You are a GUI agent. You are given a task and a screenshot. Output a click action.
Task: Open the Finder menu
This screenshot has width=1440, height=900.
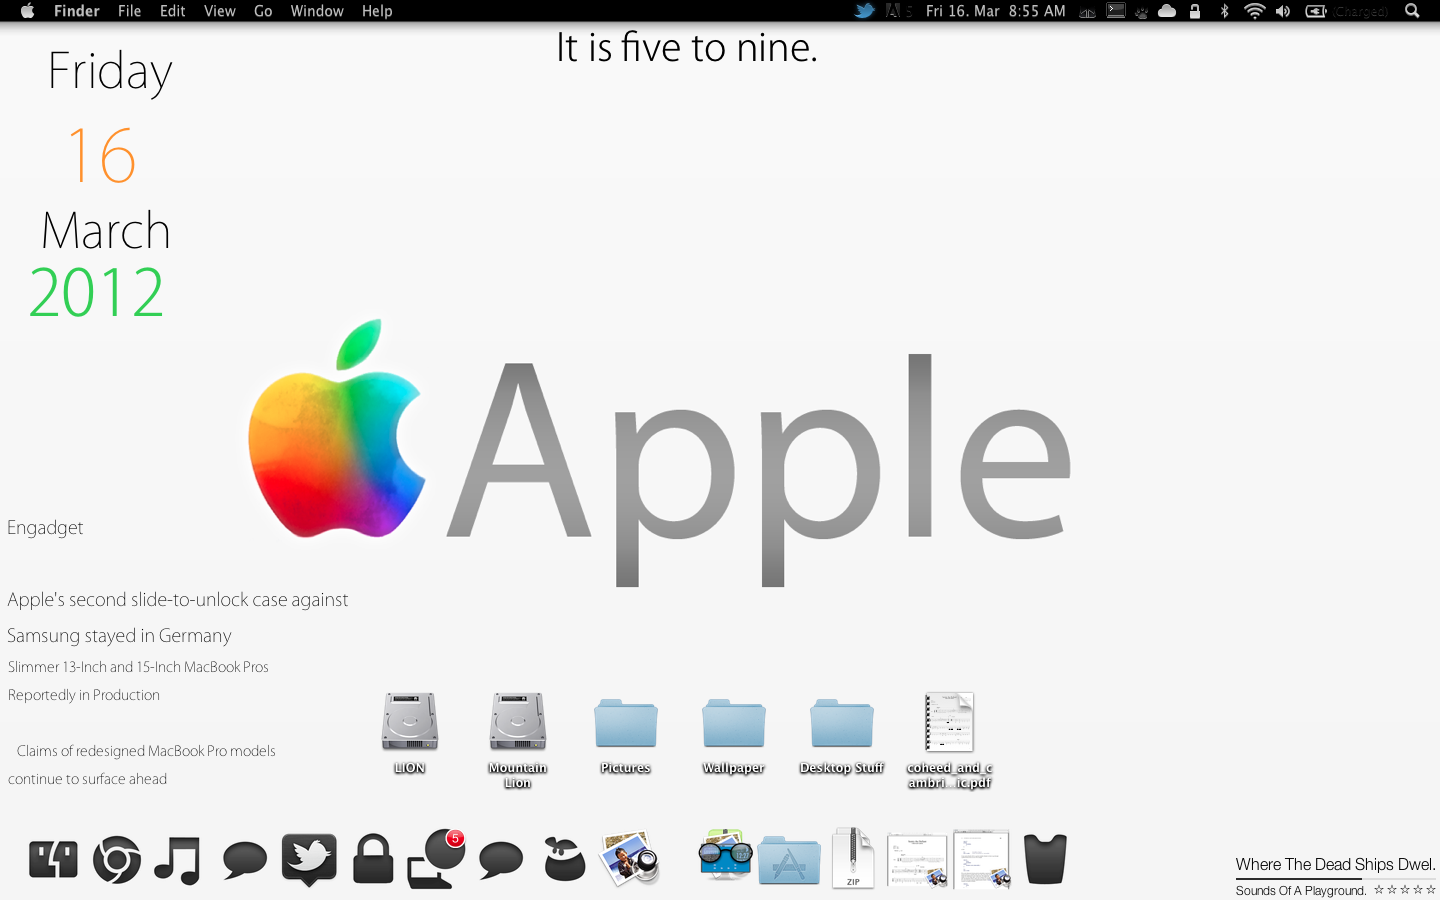(x=77, y=11)
